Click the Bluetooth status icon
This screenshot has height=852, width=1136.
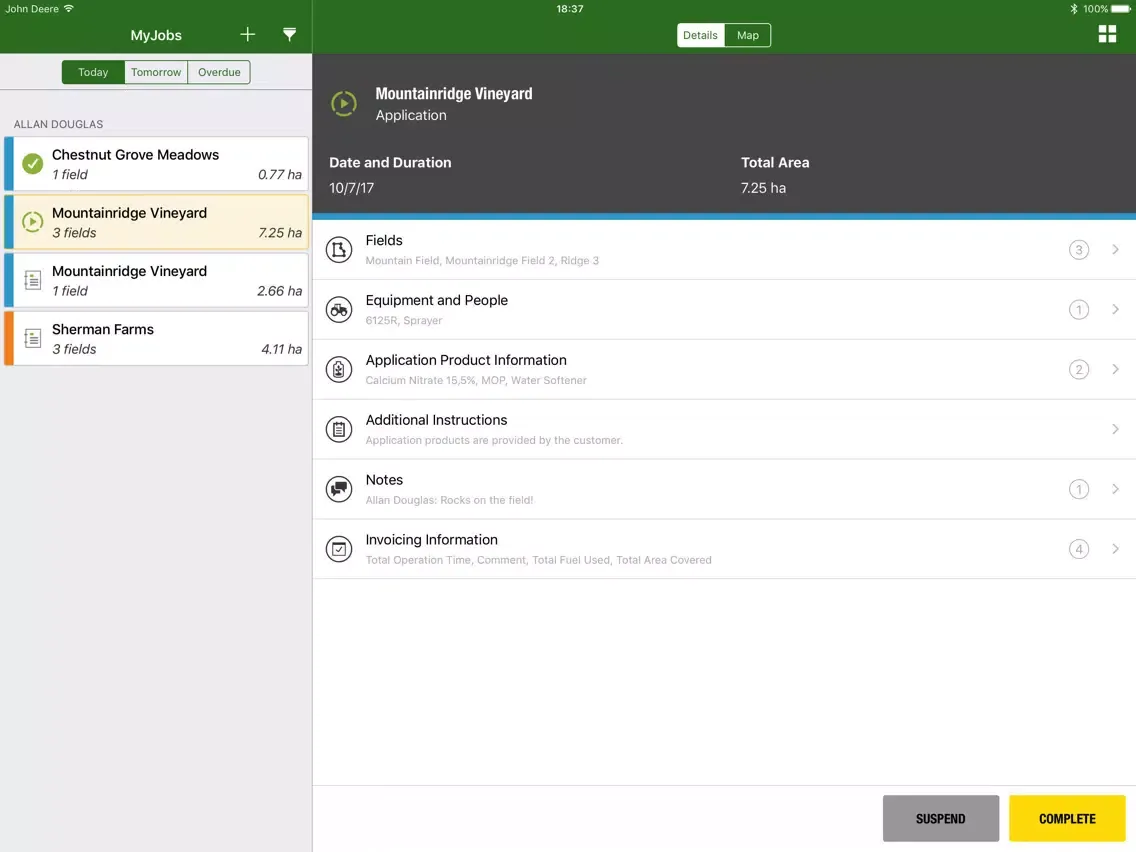pyautogui.click(x=1074, y=9)
